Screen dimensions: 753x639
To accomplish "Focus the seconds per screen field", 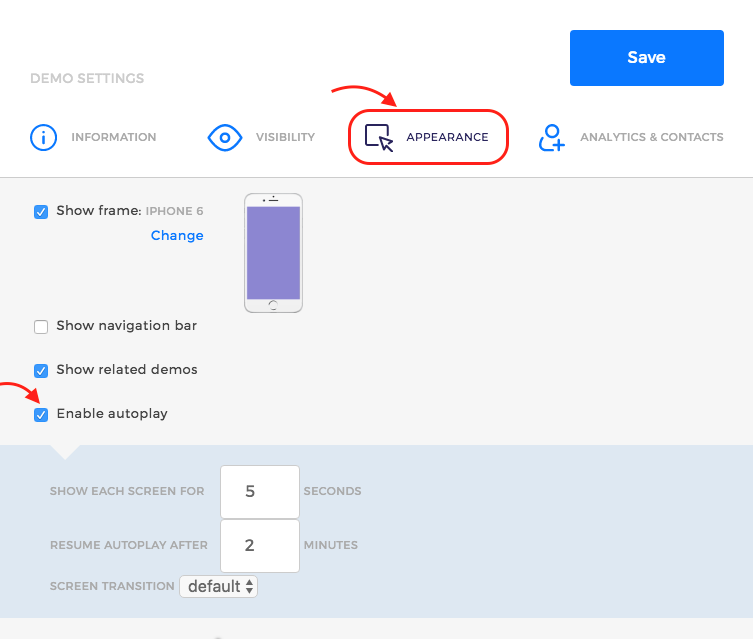I will tap(260, 492).
